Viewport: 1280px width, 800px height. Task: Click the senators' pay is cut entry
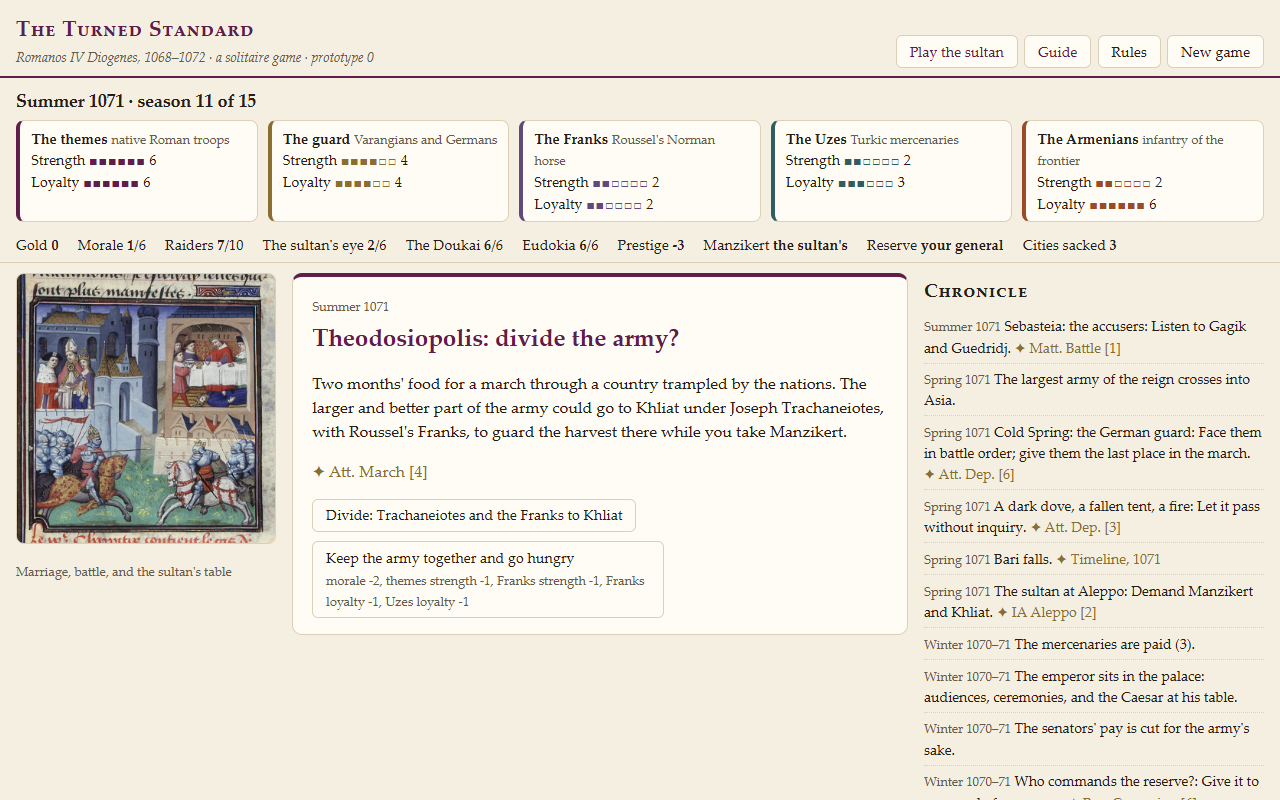click(x=1094, y=739)
